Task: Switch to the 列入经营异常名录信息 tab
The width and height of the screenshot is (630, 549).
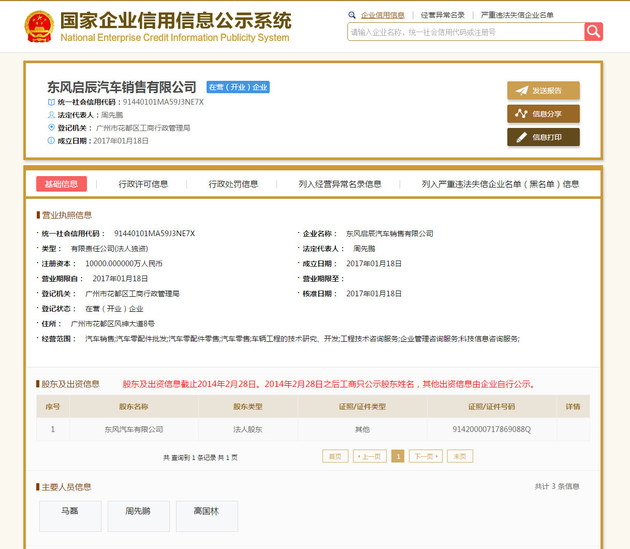Action: click(340, 184)
